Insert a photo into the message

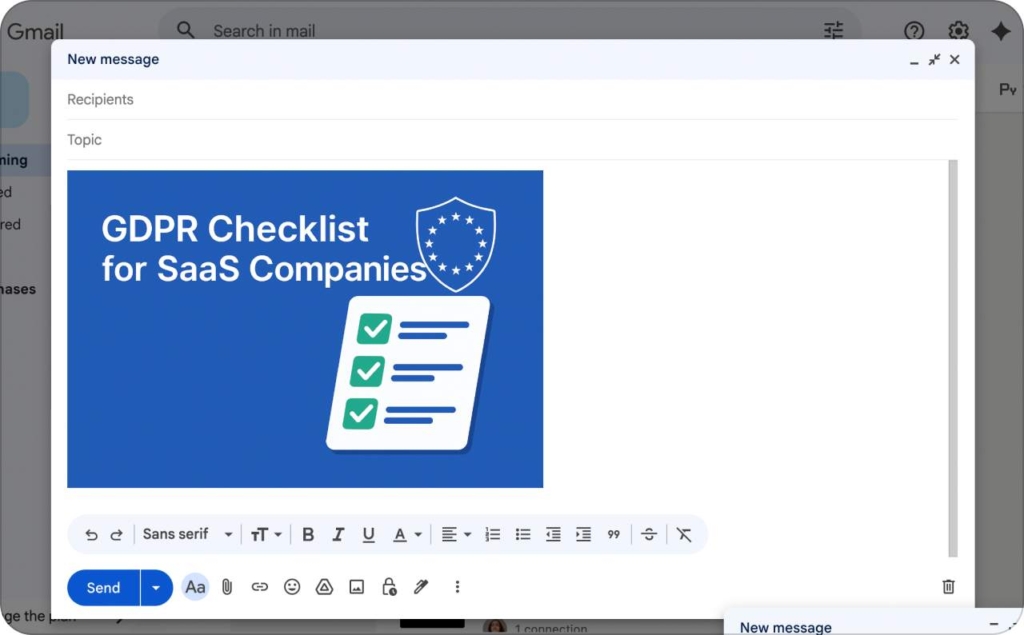coord(356,587)
